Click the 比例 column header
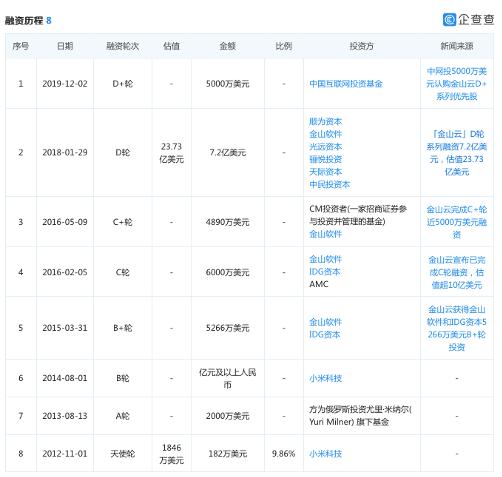The width and height of the screenshot is (502, 477). [x=284, y=46]
